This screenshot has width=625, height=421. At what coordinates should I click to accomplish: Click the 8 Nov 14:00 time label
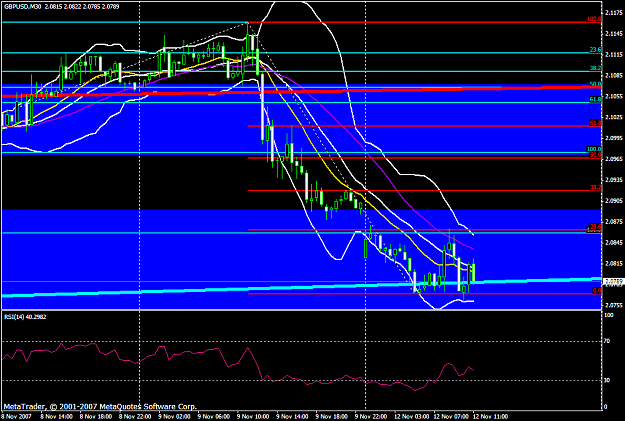56,417
